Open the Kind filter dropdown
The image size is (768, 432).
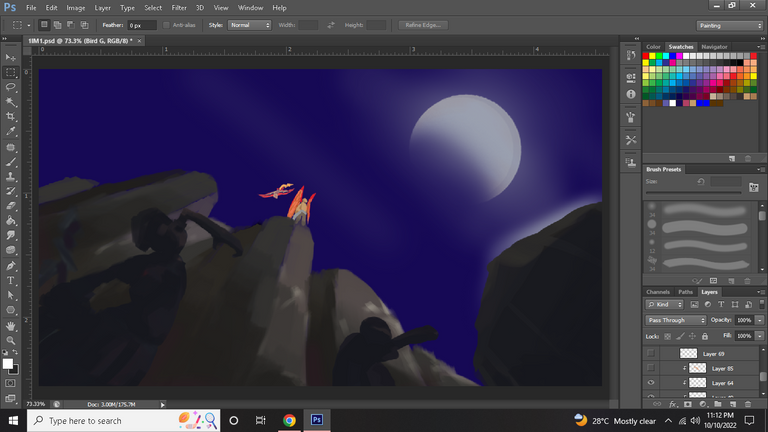[664, 304]
